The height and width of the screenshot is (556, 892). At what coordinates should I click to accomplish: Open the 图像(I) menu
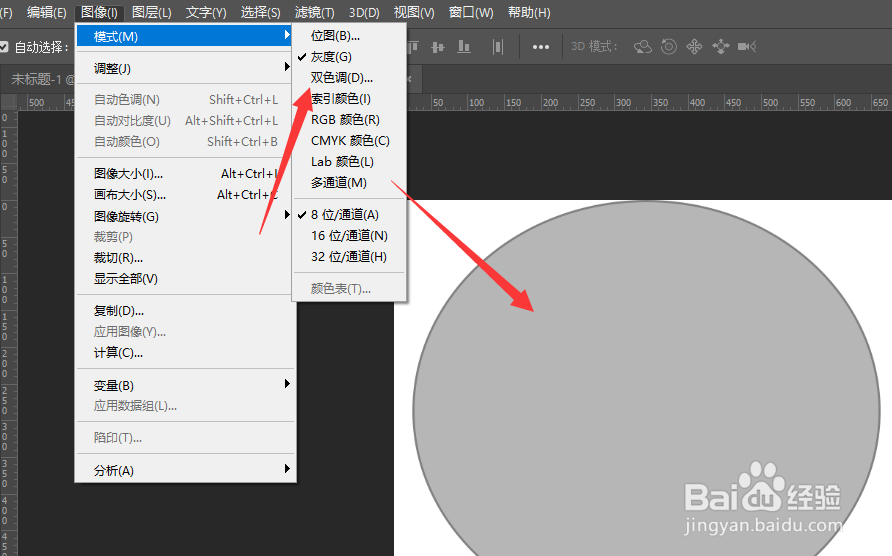pyautogui.click(x=99, y=13)
